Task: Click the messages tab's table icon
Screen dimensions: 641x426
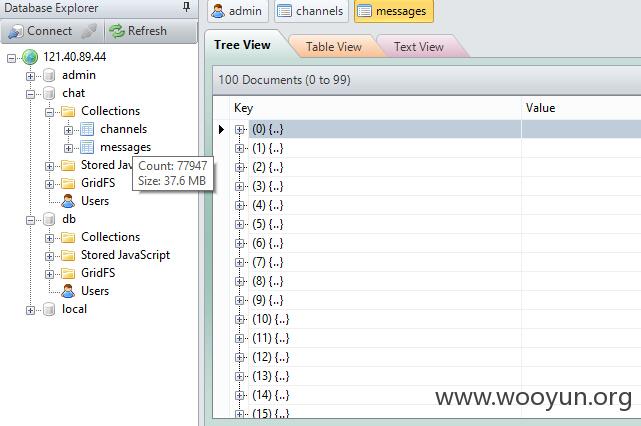Action: pyautogui.click(x=364, y=11)
